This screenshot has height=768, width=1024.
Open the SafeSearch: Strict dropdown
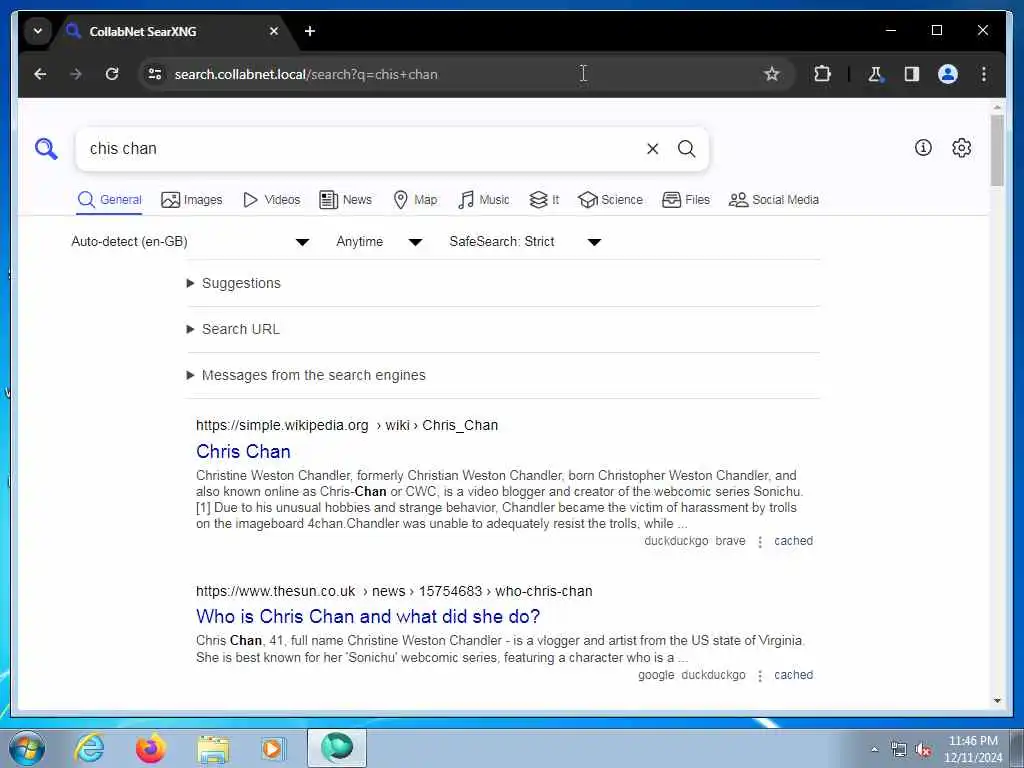[524, 242]
